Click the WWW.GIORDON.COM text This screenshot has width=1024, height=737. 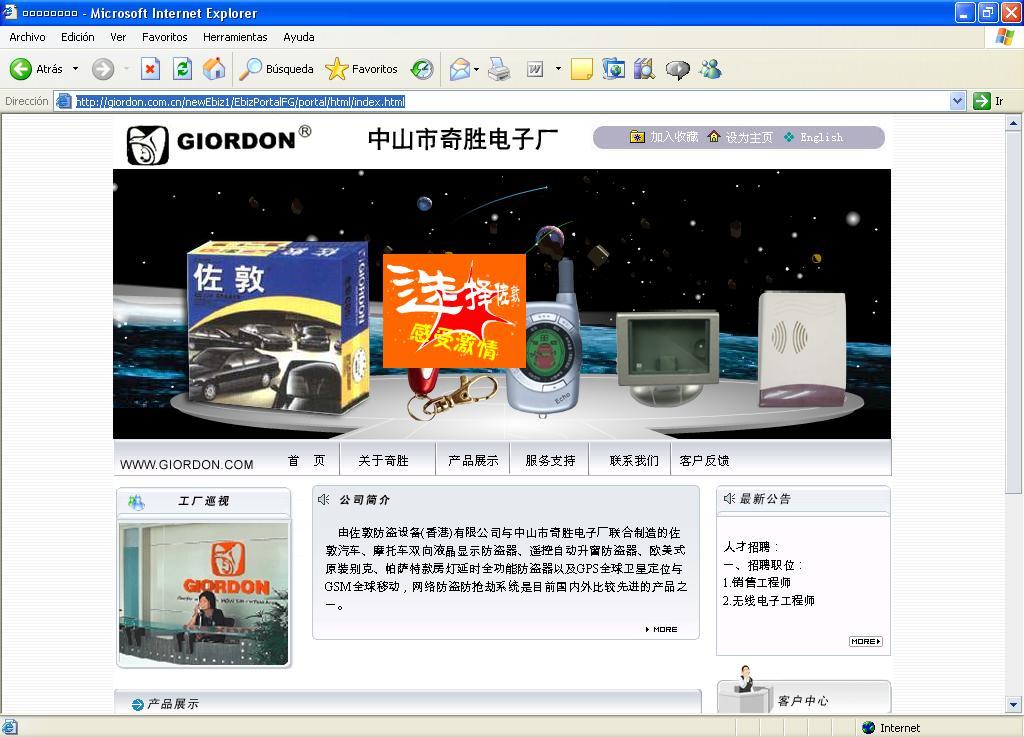(x=187, y=465)
